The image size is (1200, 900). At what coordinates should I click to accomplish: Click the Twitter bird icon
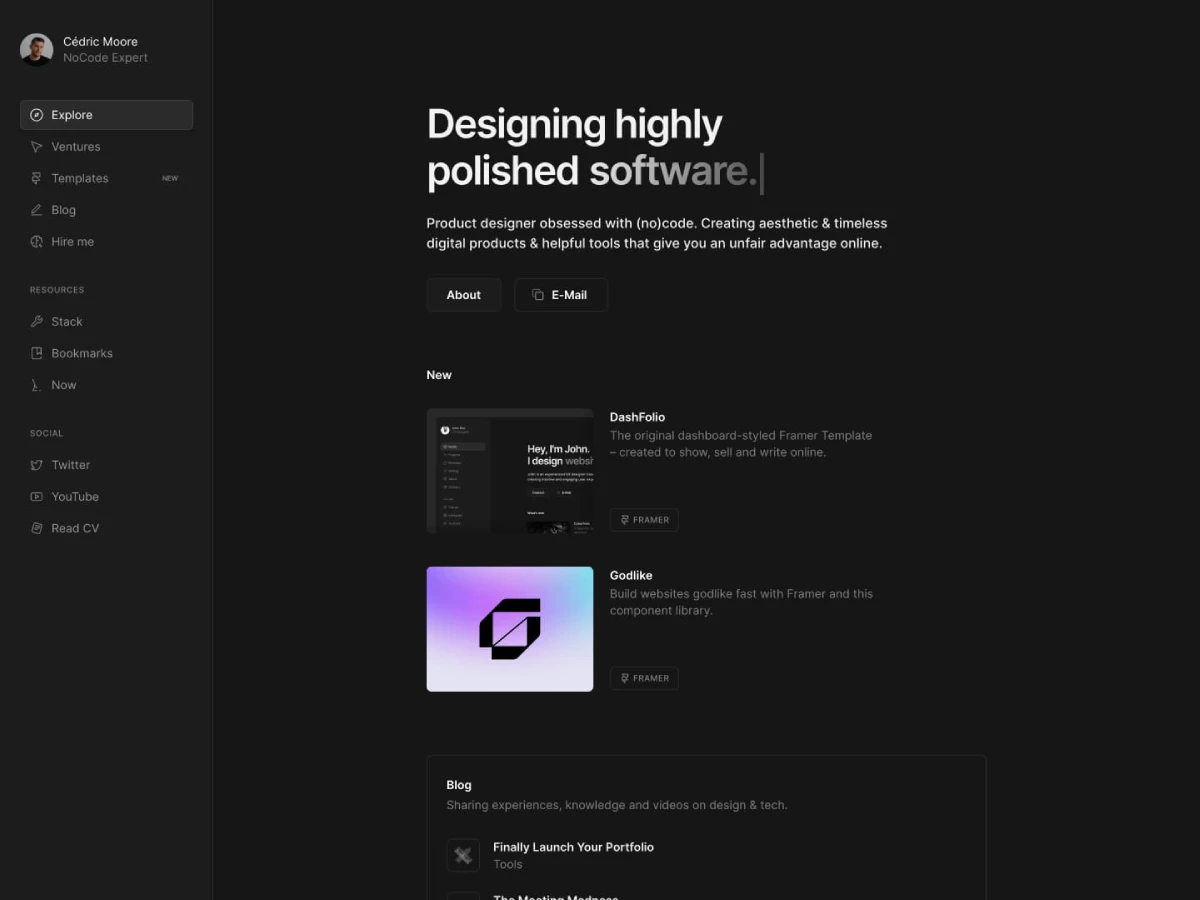coord(37,465)
